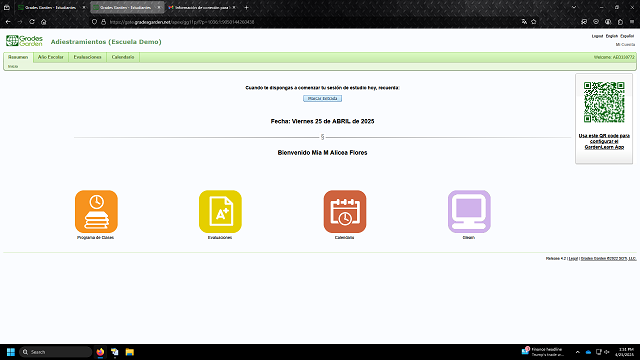
Task: Close the active Grades Garden tab
Action: pyautogui.click(x=159, y=7)
